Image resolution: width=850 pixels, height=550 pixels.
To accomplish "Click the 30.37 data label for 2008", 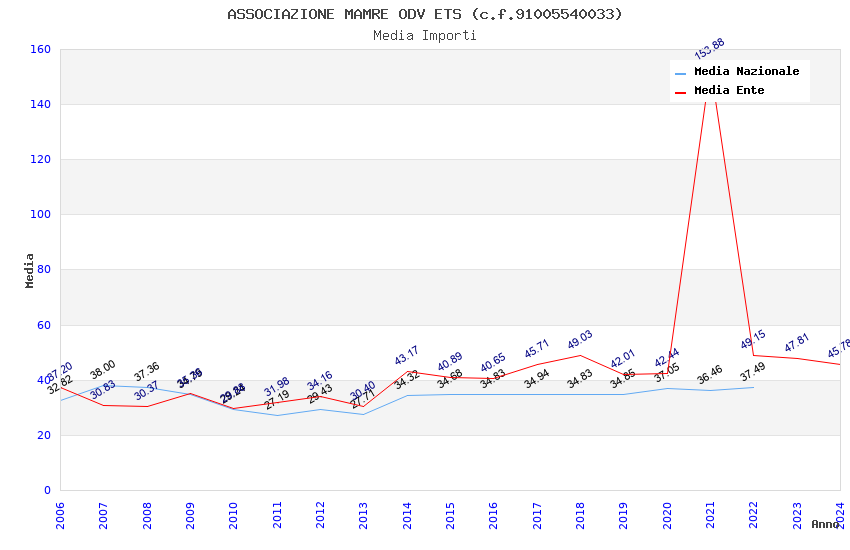I will click(x=146, y=391).
